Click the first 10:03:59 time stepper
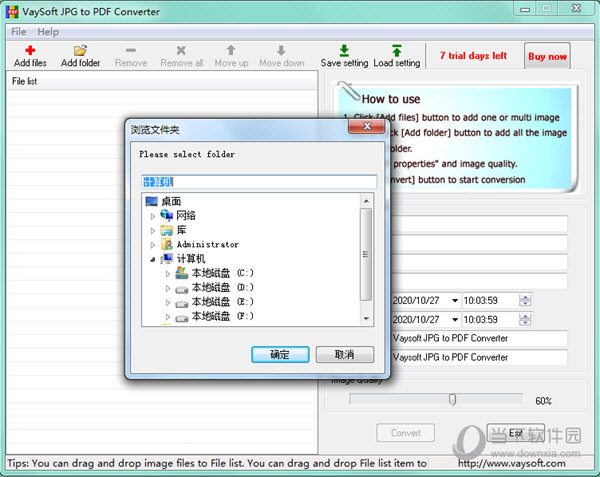The image size is (600, 477). point(525,301)
